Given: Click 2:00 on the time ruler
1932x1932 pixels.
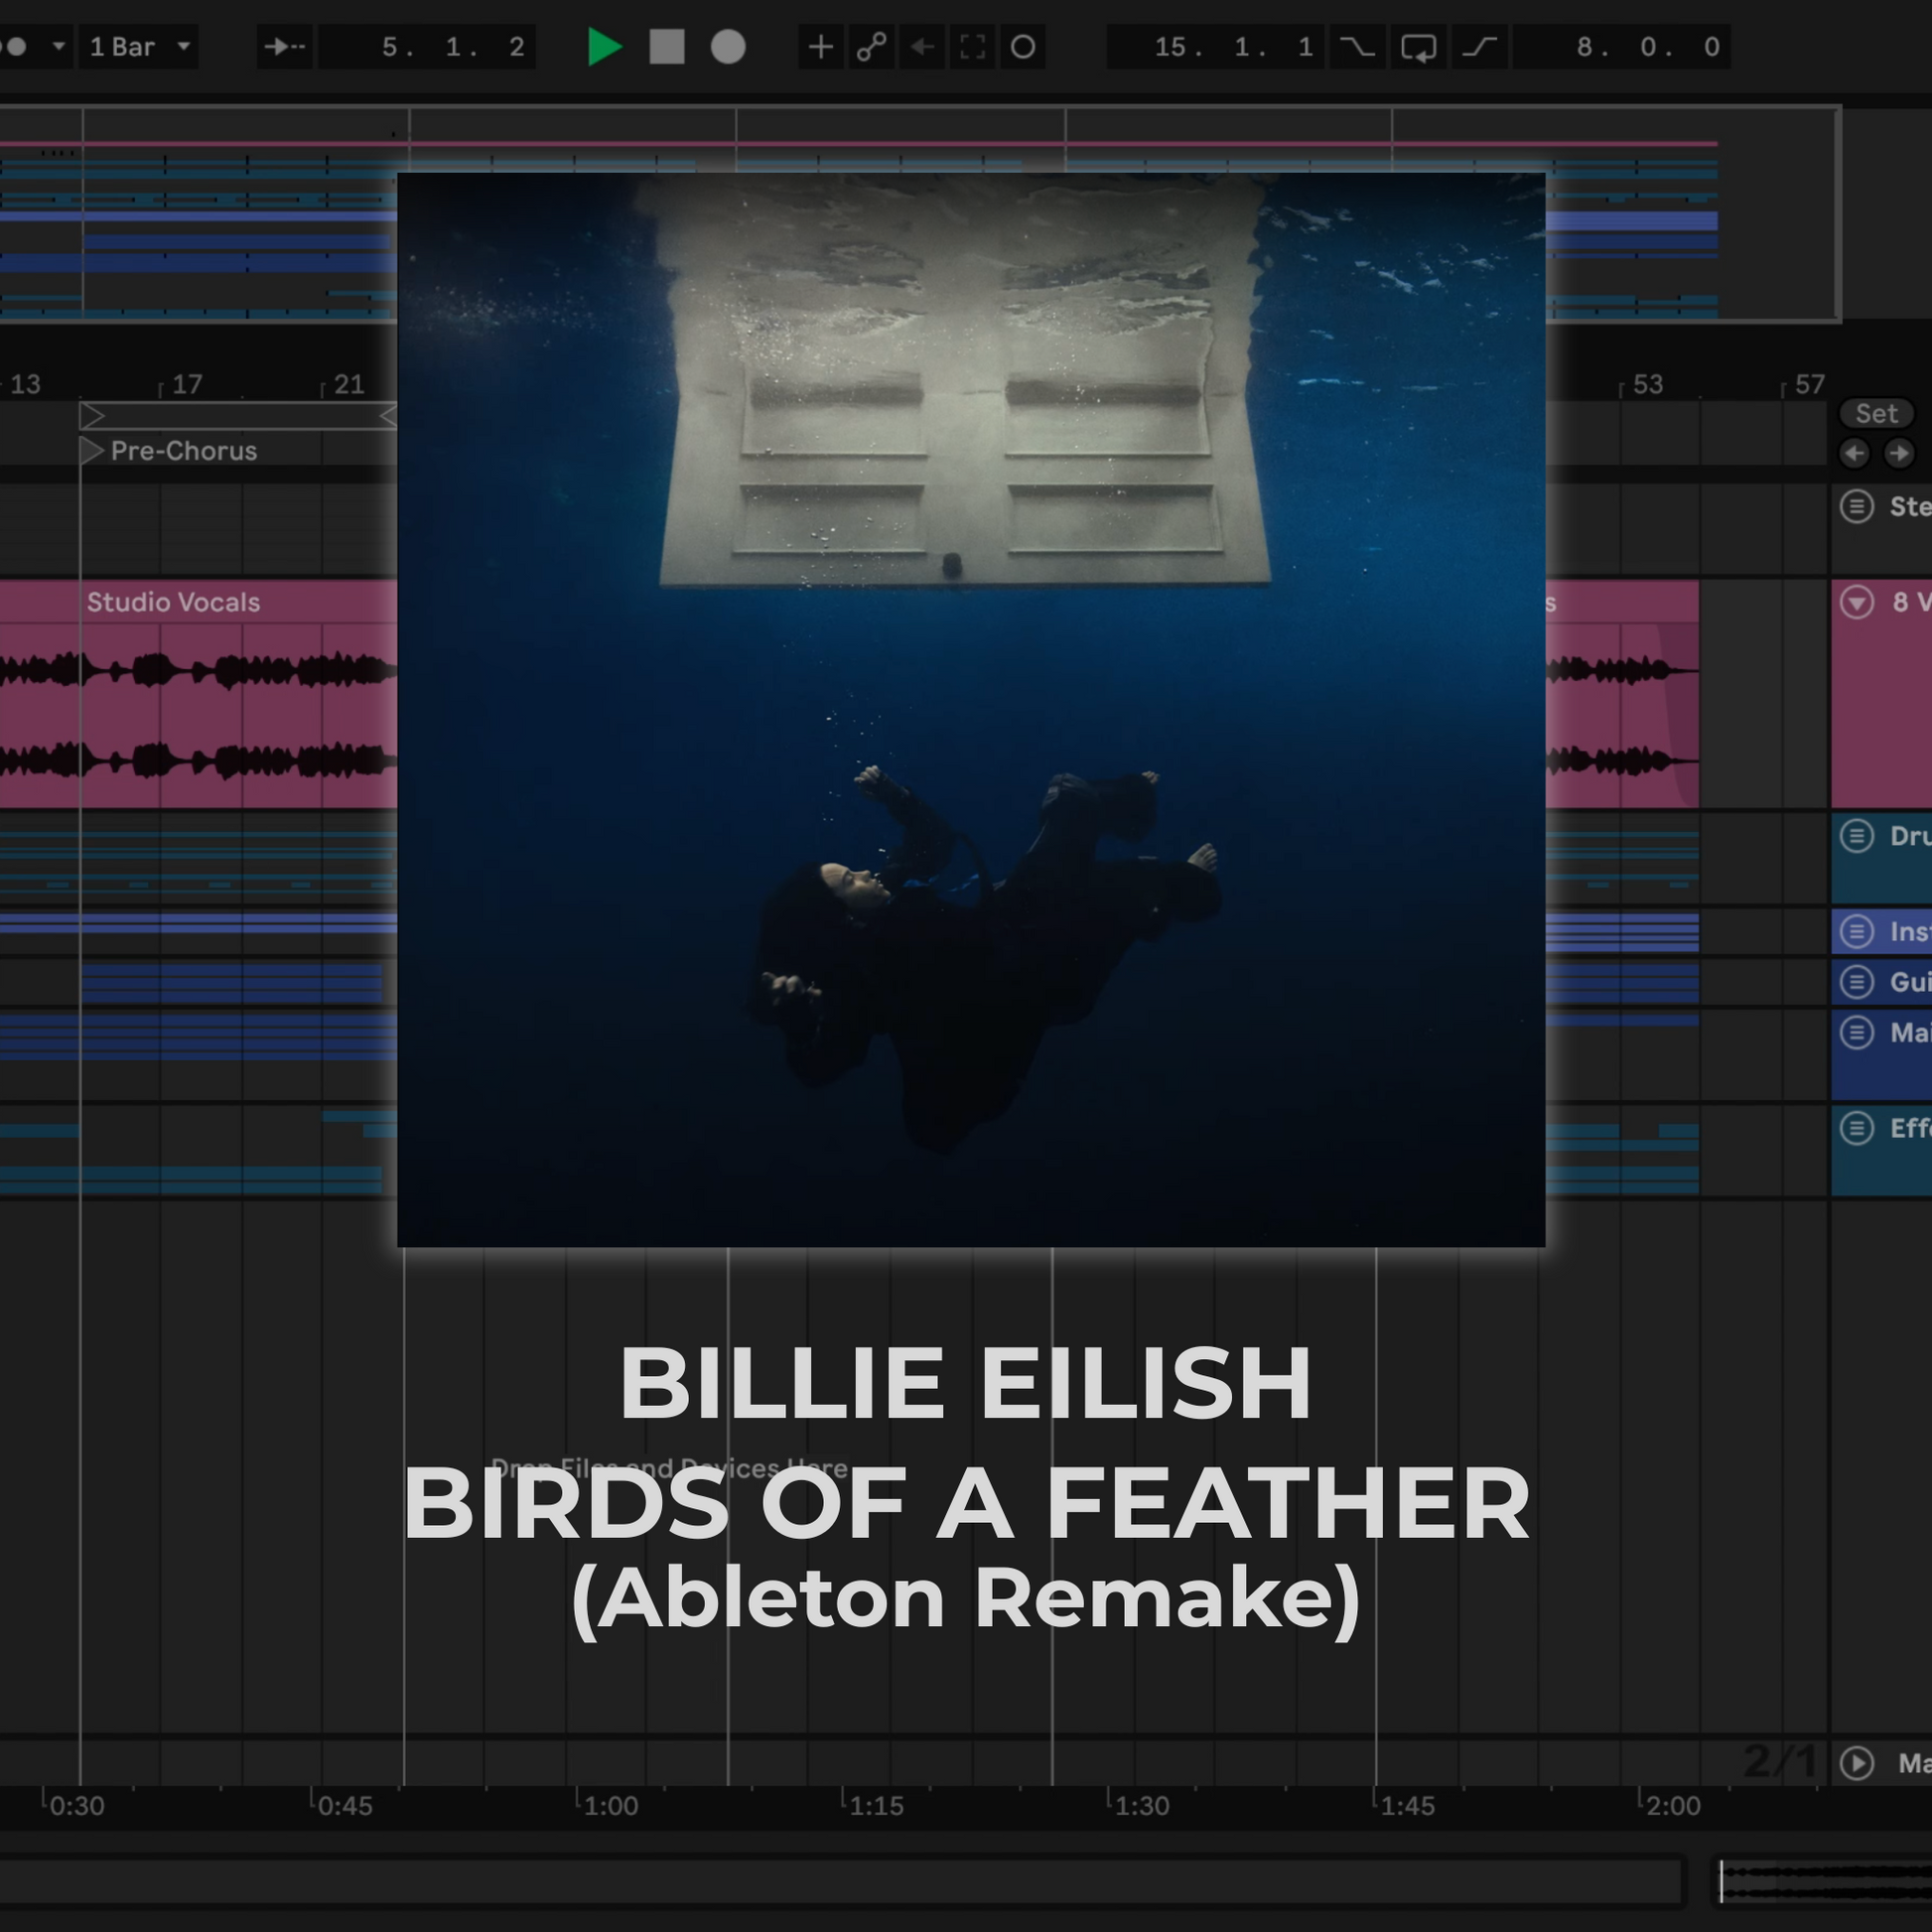Looking at the screenshot, I should [1673, 1806].
